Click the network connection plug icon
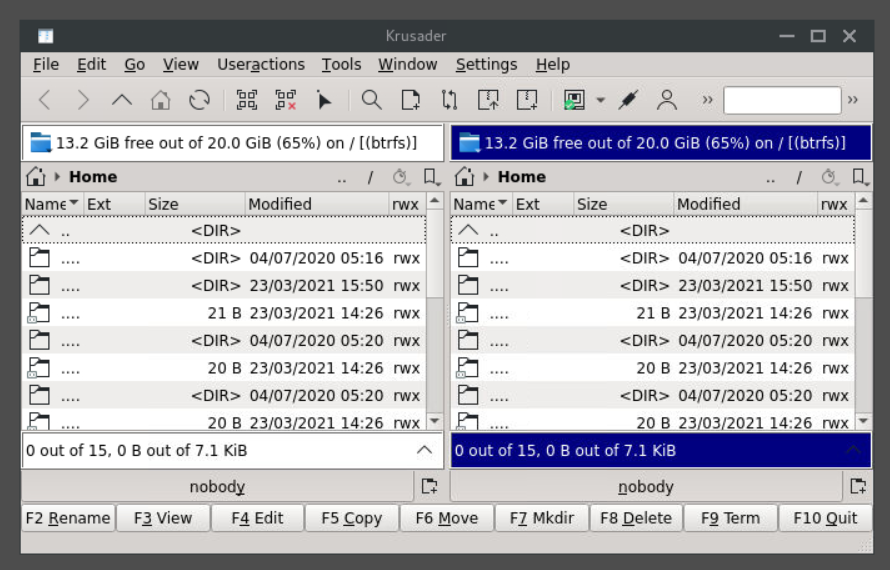890x570 pixels. pos(628,100)
